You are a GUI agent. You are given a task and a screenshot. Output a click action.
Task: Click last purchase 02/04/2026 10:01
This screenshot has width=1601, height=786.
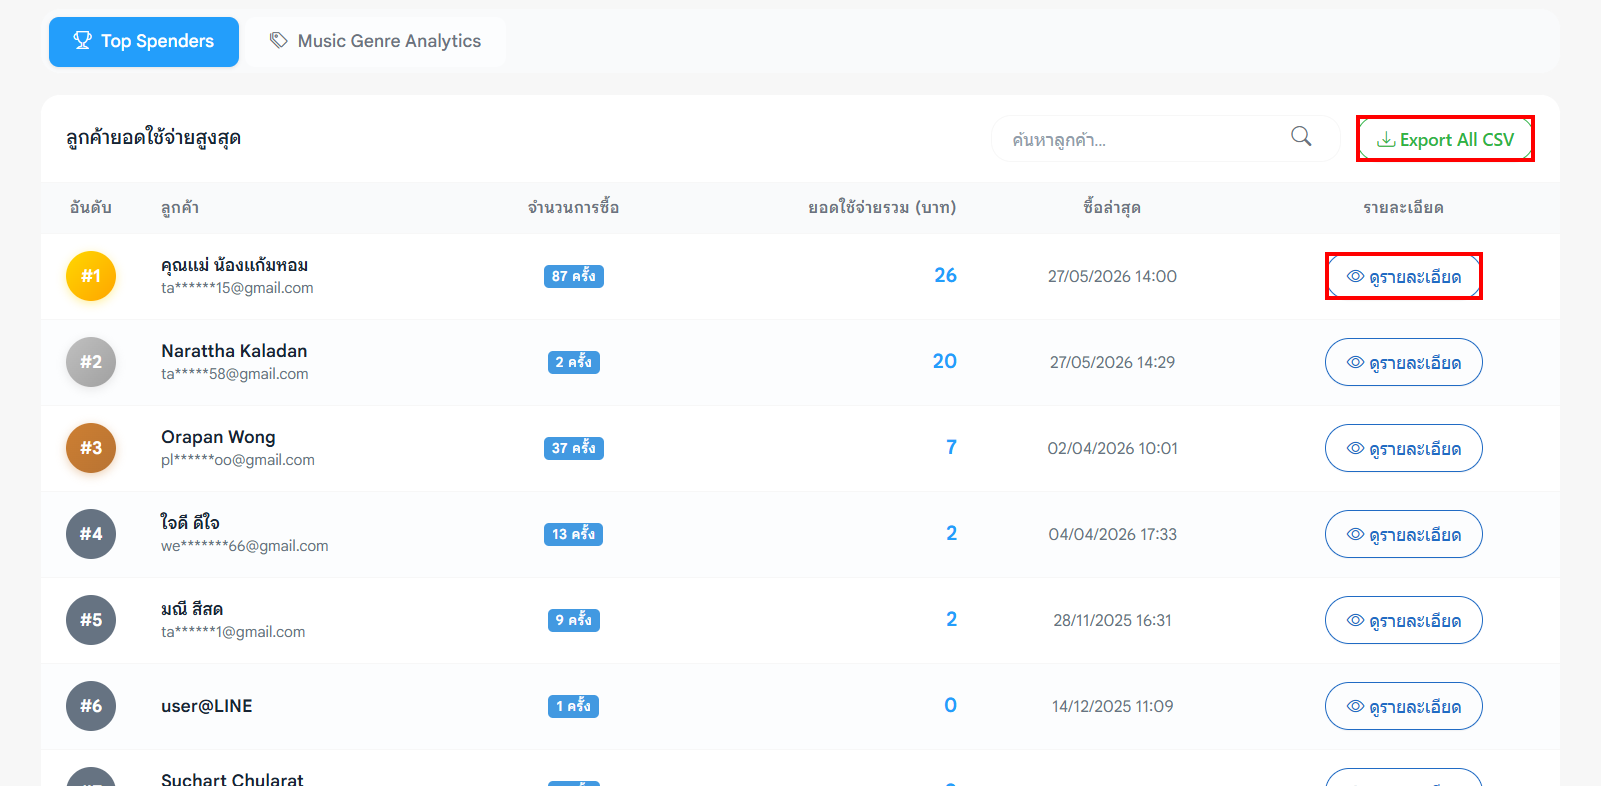click(1112, 448)
